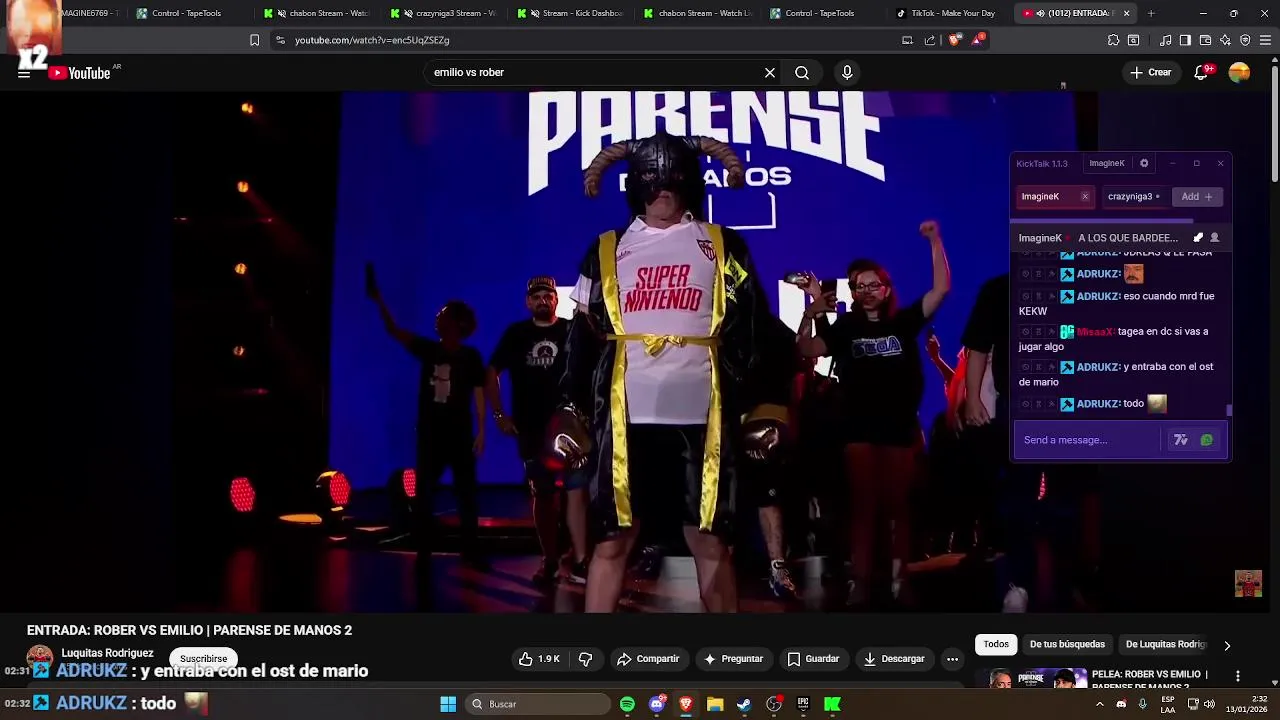Click the taskbar Buscar search box
1280x720 pixels.
pyautogui.click(x=538, y=704)
